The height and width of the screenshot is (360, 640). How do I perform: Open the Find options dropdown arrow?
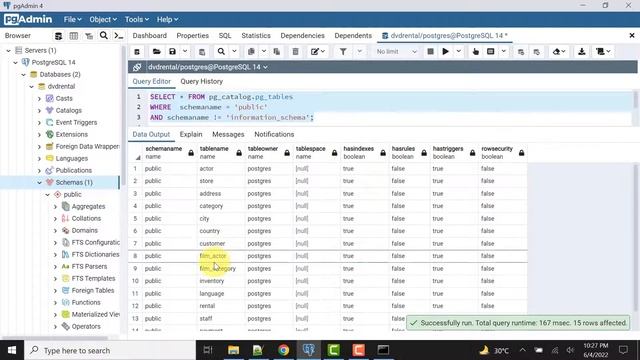(x=234, y=51)
